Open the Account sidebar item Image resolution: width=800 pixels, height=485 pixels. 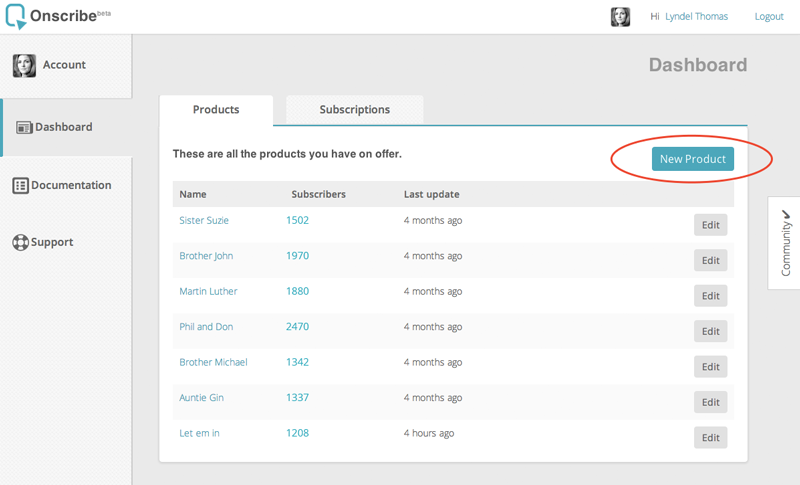66,66
